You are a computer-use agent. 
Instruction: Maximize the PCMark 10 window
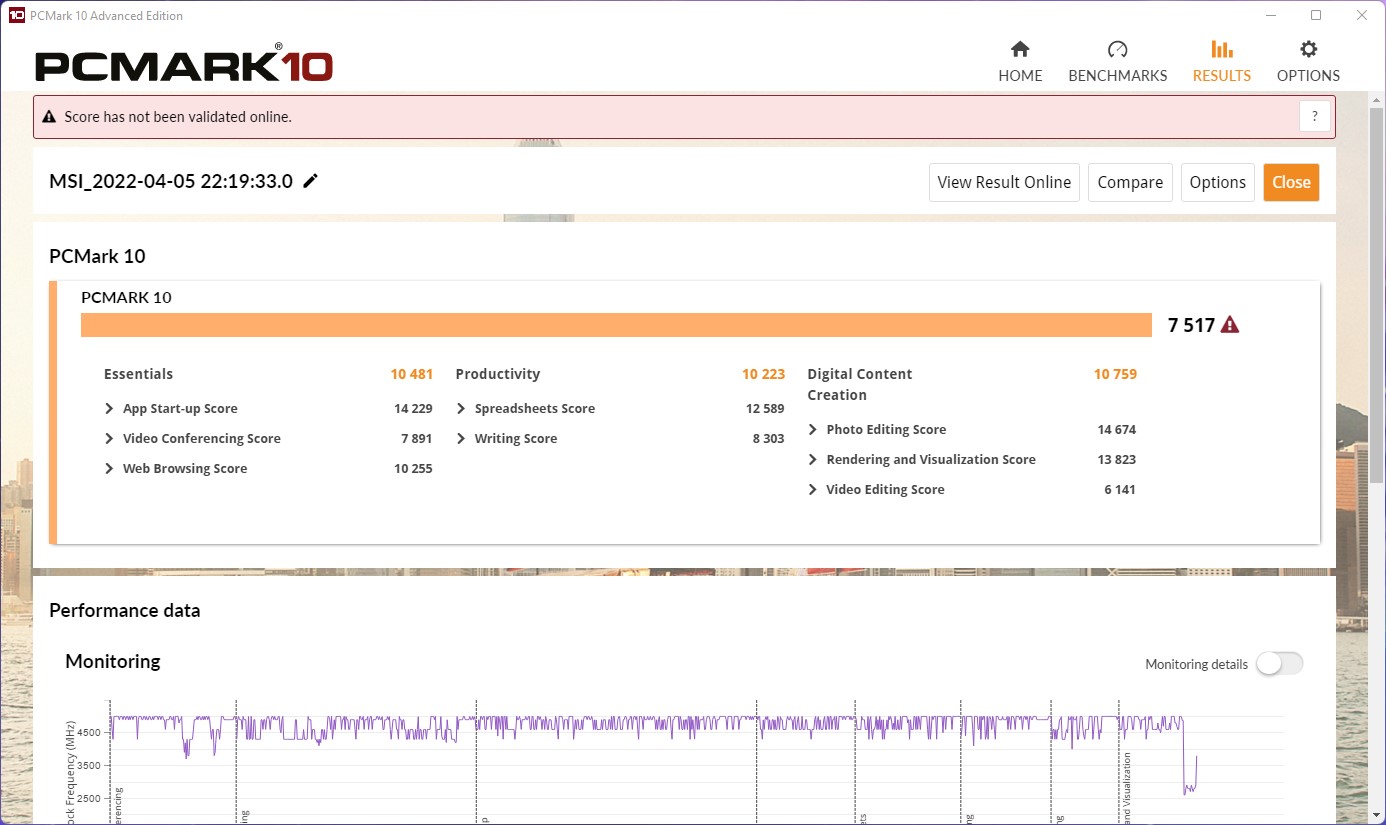1316,15
